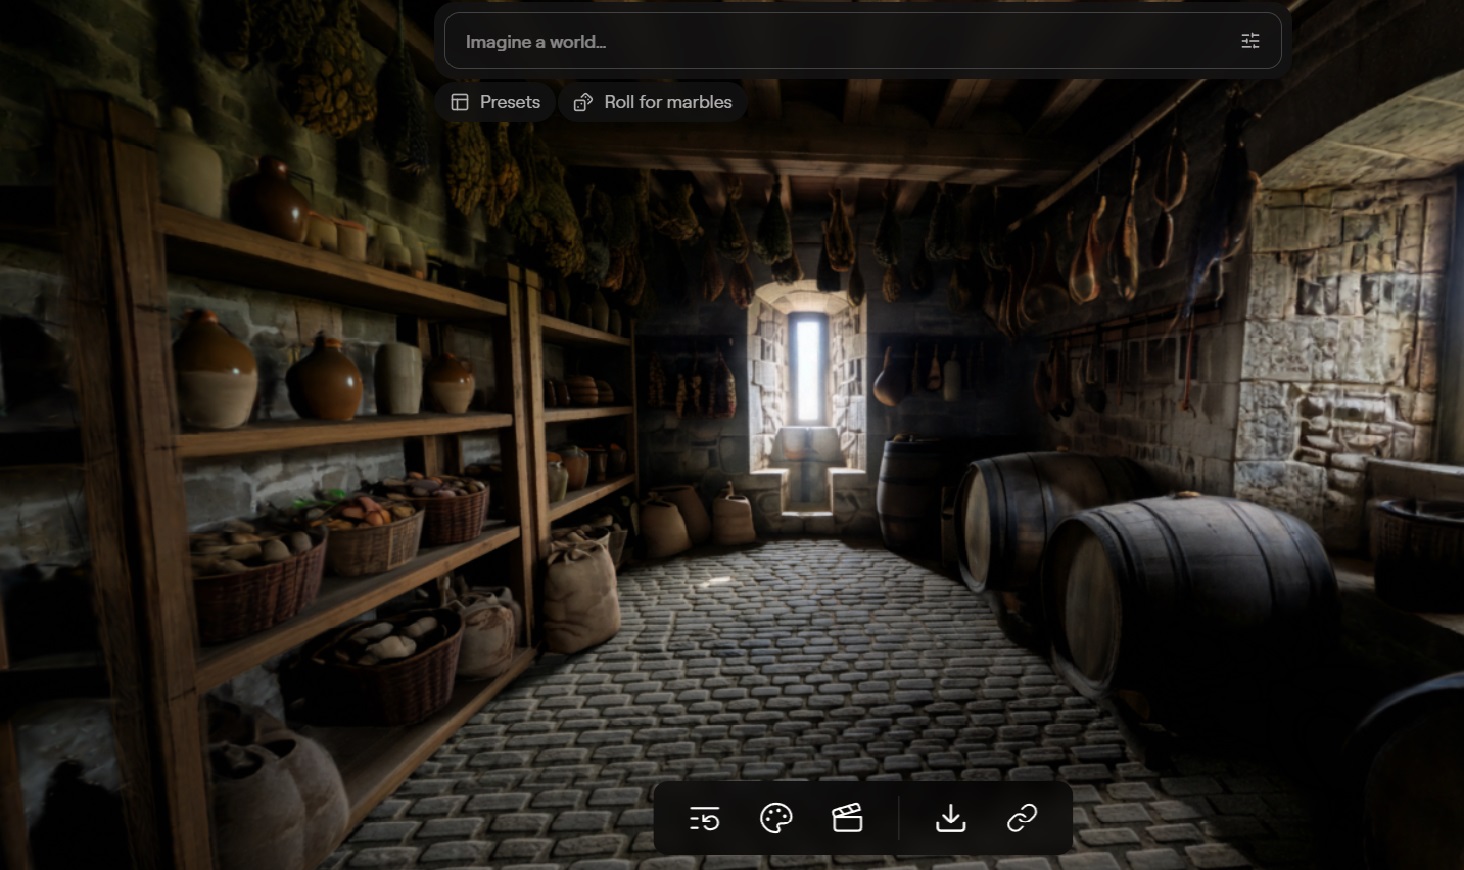The height and width of the screenshot is (870, 1464).
Task: Copy share link via chain icon
Action: pyautogui.click(x=1022, y=819)
